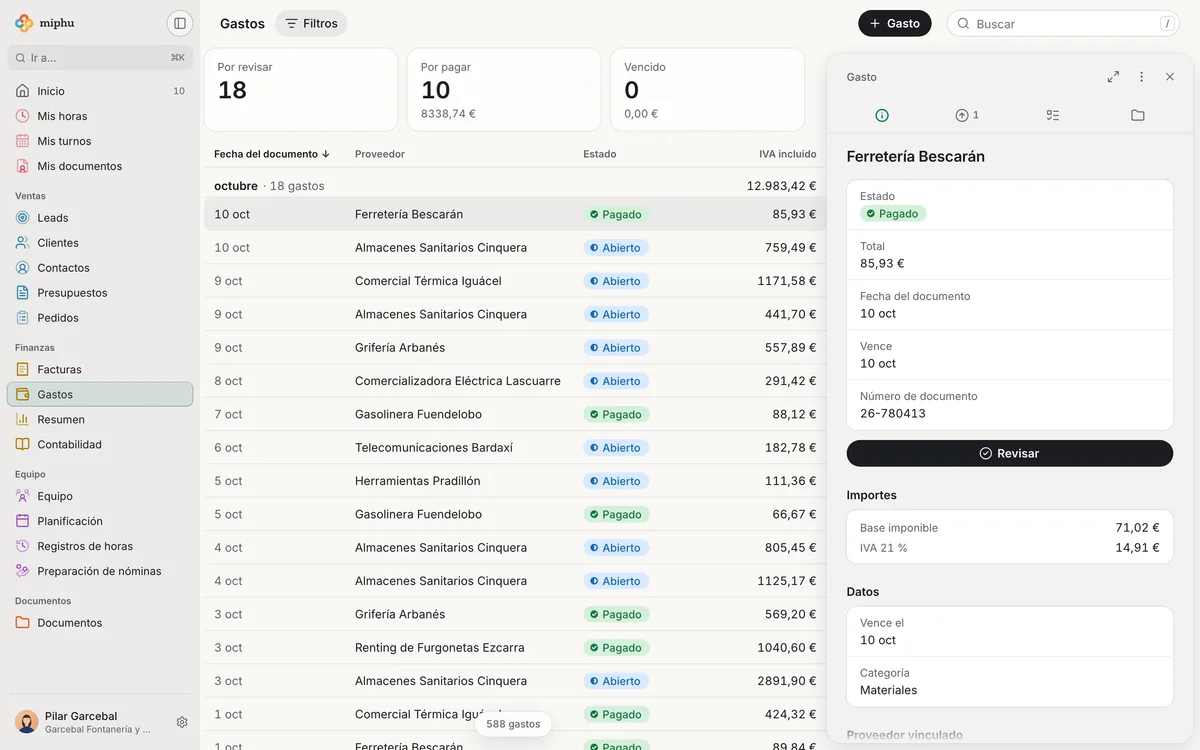Focus the Buscar search field
The width and height of the screenshot is (1200, 750).
click(x=1065, y=23)
